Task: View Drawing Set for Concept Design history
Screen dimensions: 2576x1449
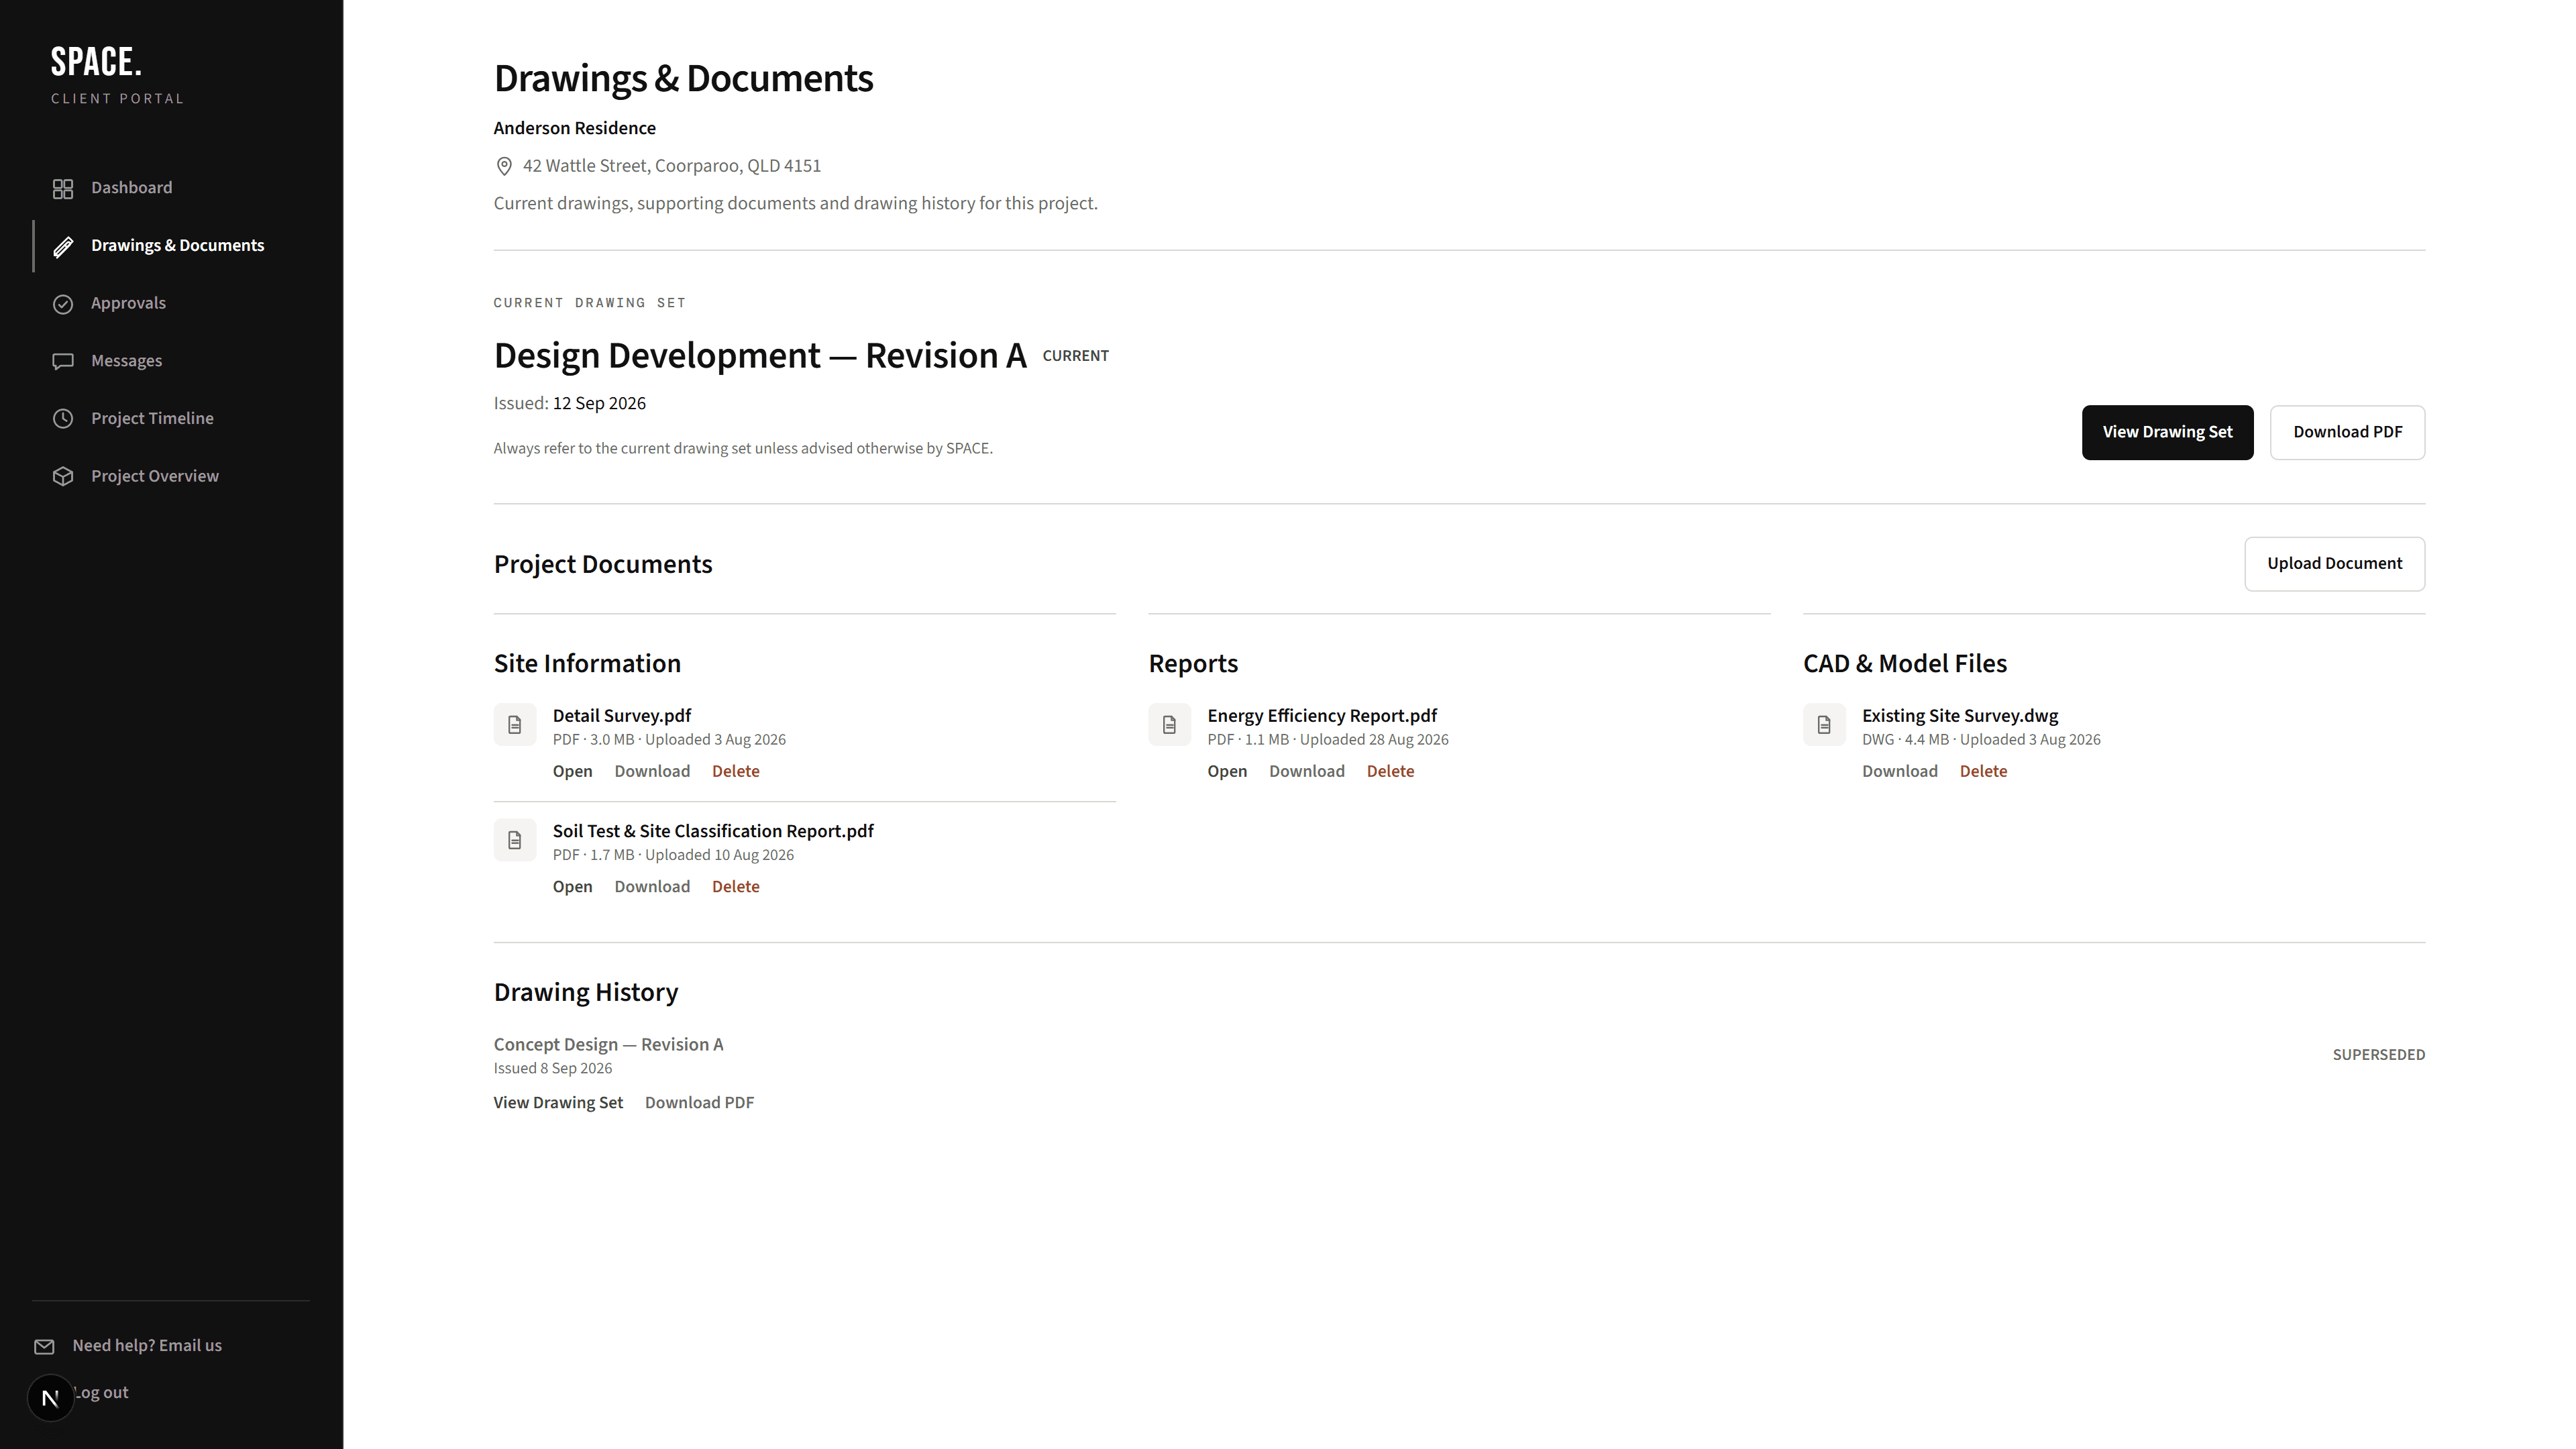Action: (x=558, y=1103)
